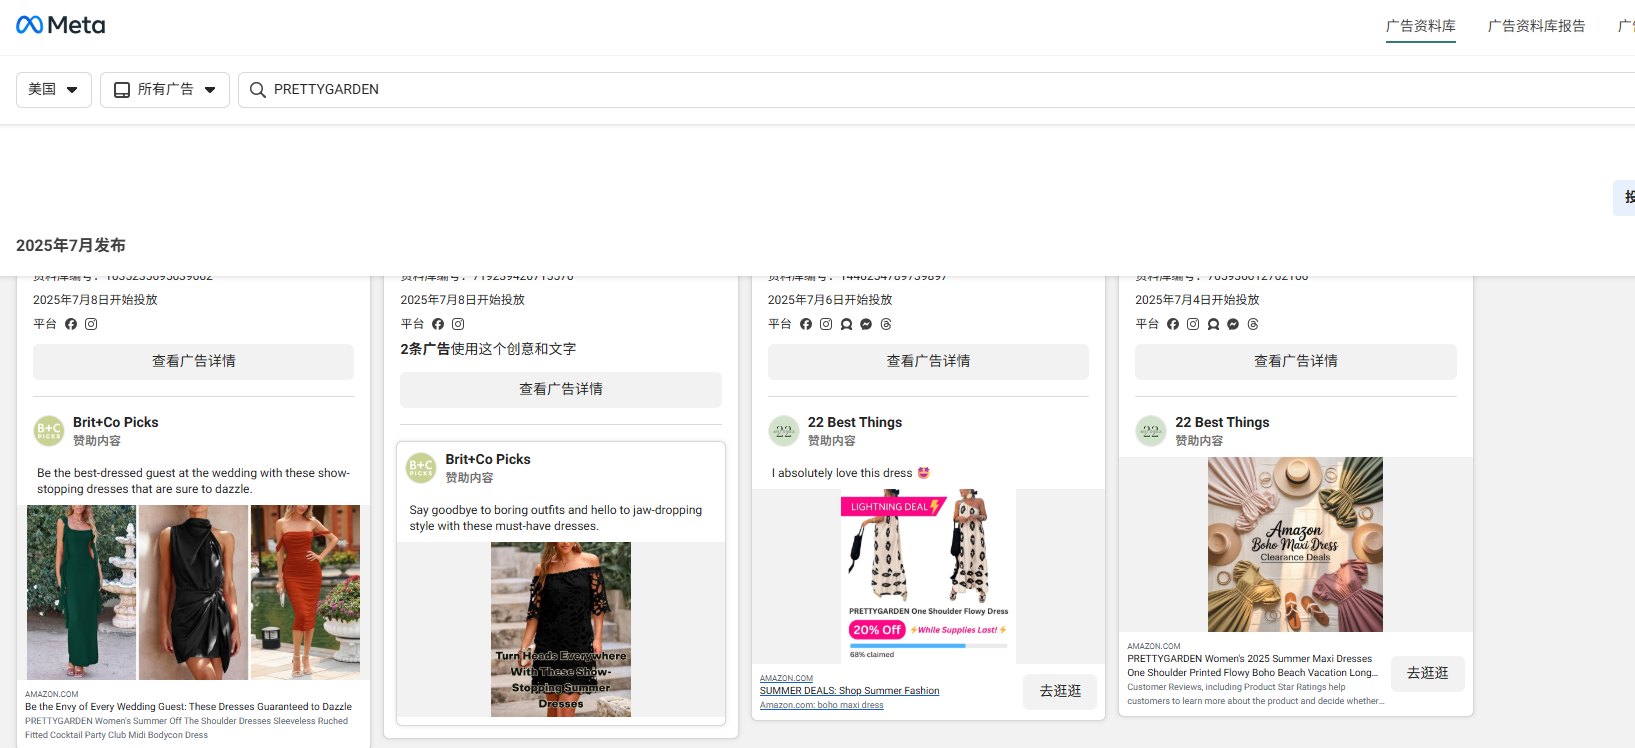Click the orange dress thumbnail

tap(305, 592)
